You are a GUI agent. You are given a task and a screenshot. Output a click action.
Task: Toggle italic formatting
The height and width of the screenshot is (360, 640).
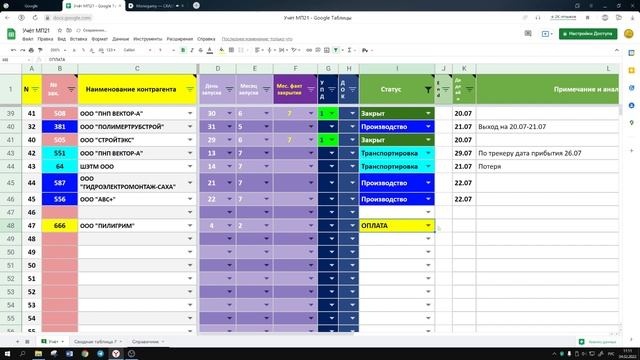[192, 50]
